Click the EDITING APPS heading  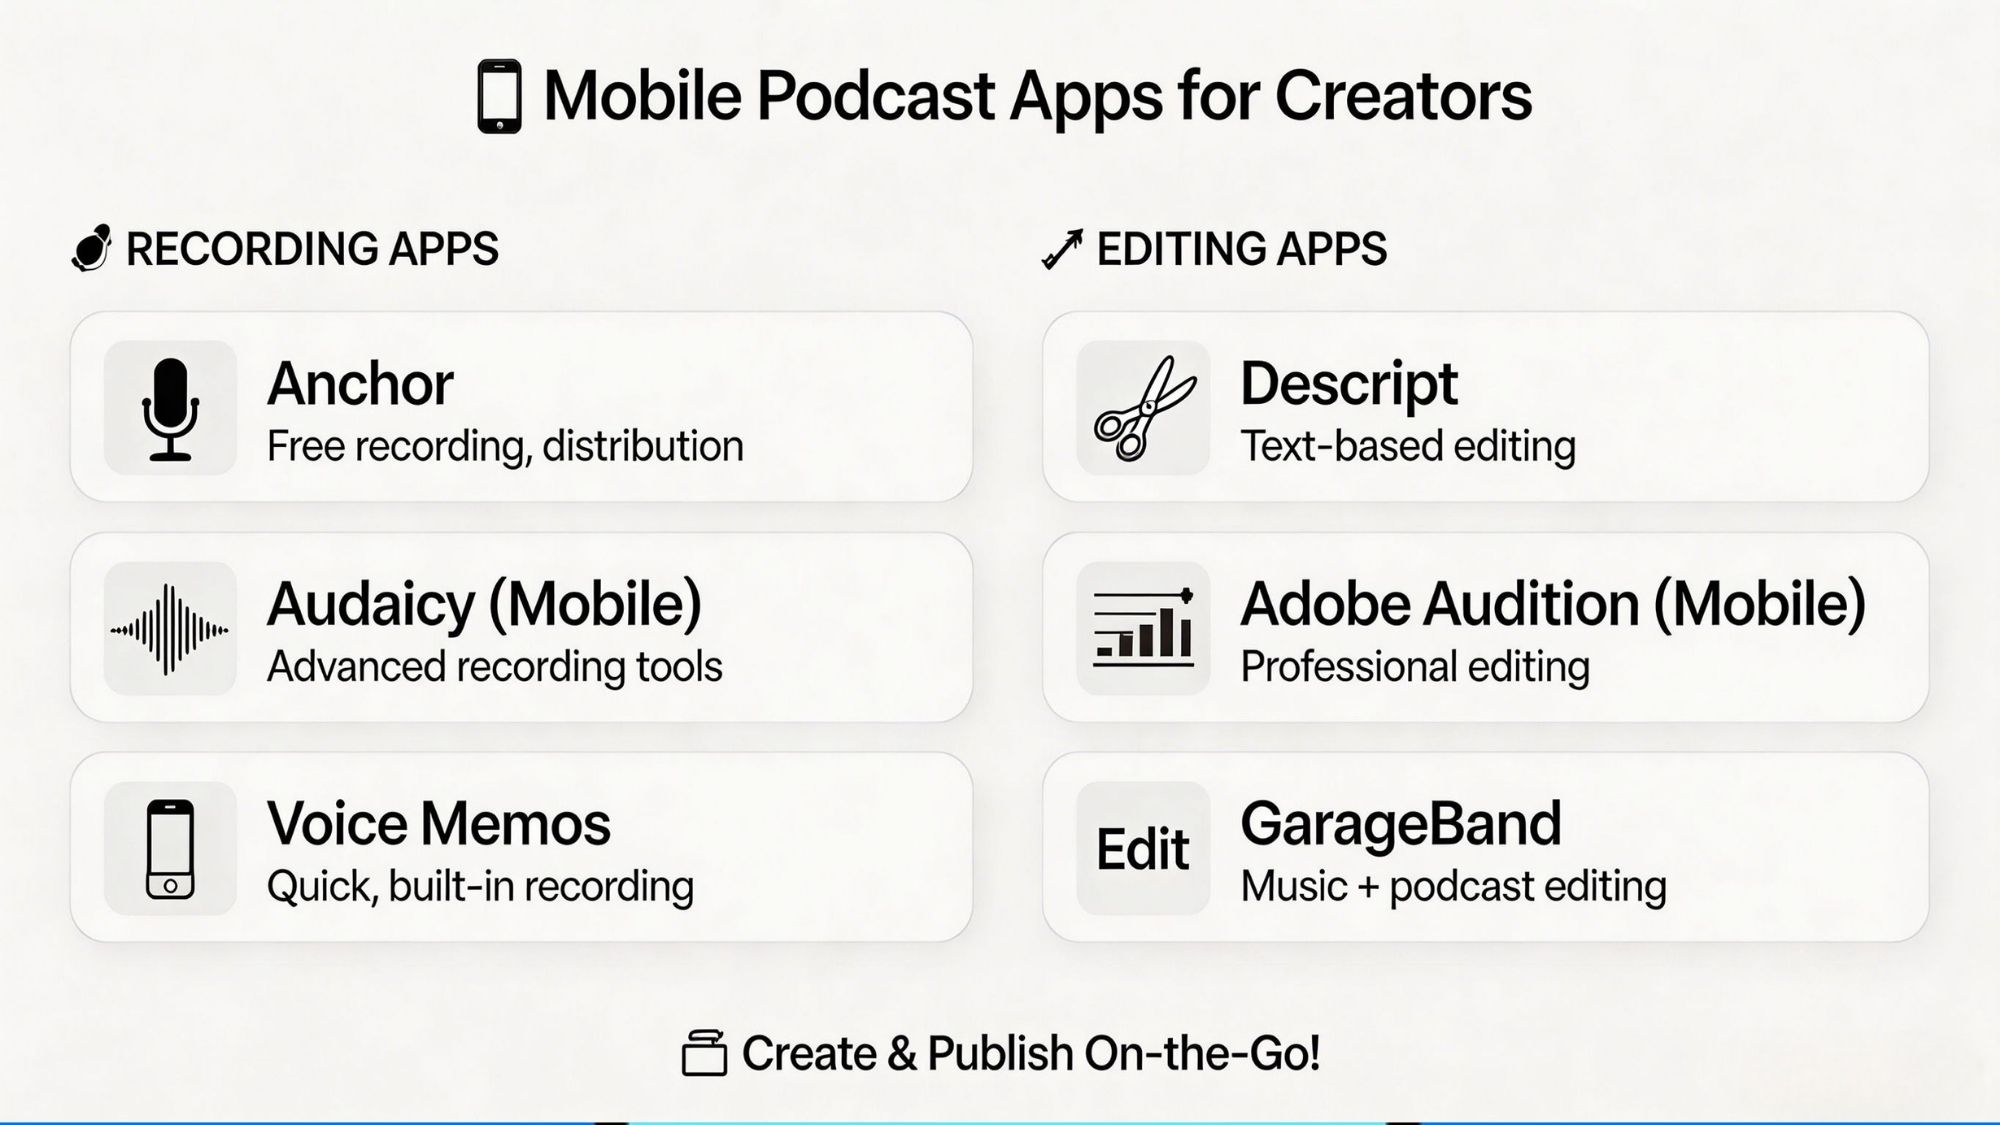pyautogui.click(x=1242, y=249)
